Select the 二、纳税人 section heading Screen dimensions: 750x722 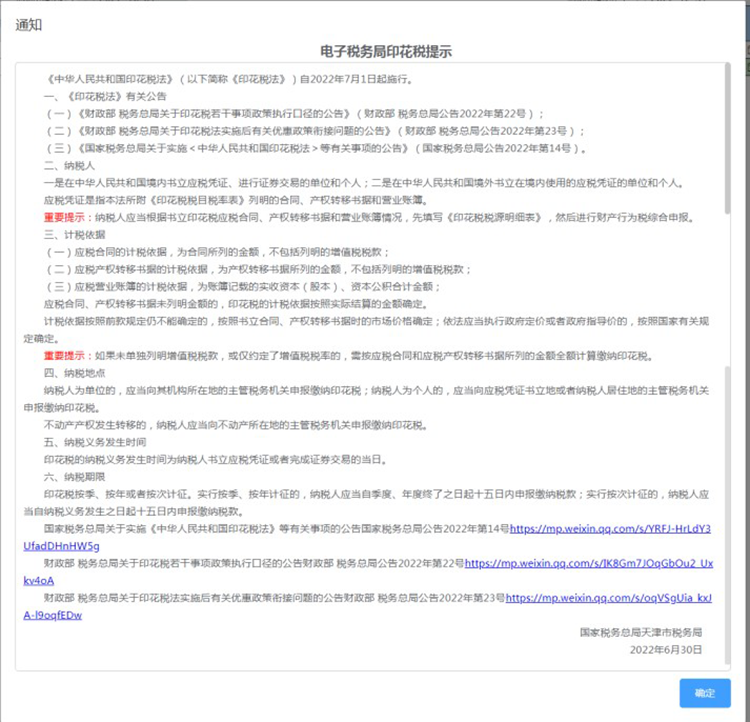tap(69, 166)
